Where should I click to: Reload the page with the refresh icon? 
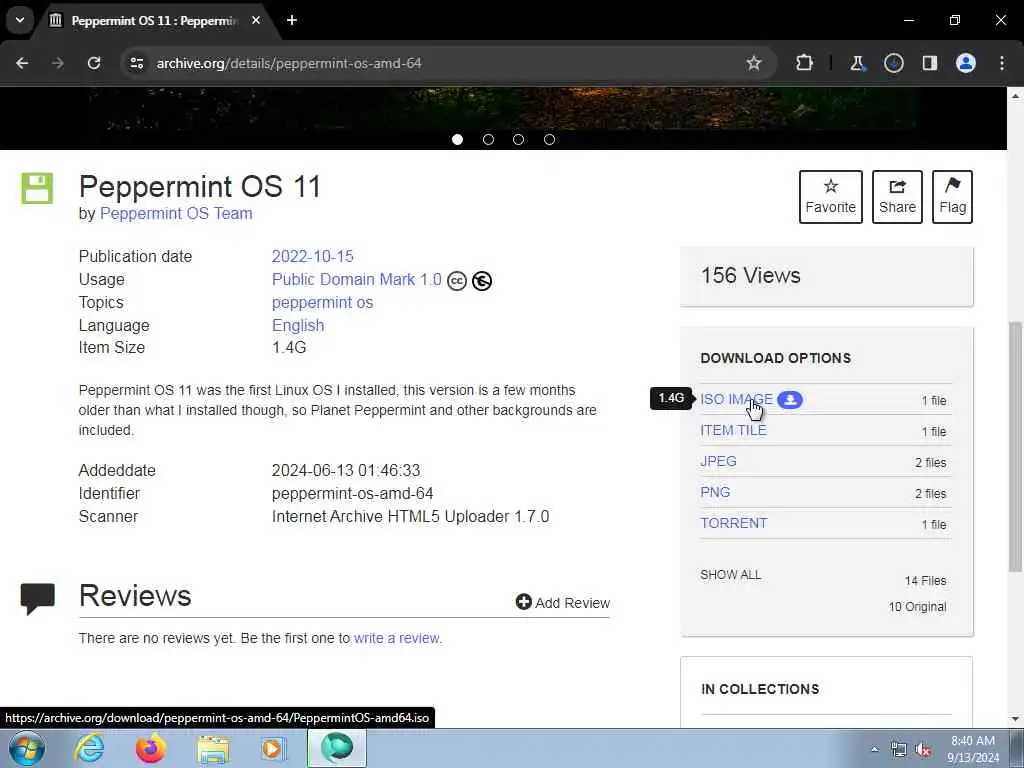(x=94, y=63)
